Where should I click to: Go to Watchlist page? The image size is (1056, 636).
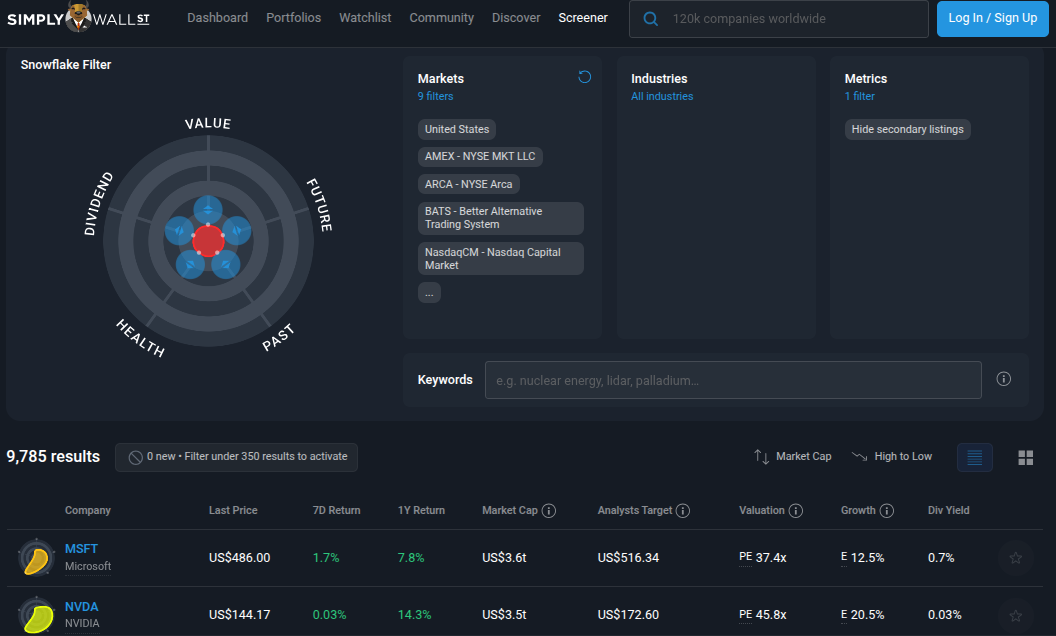365,18
